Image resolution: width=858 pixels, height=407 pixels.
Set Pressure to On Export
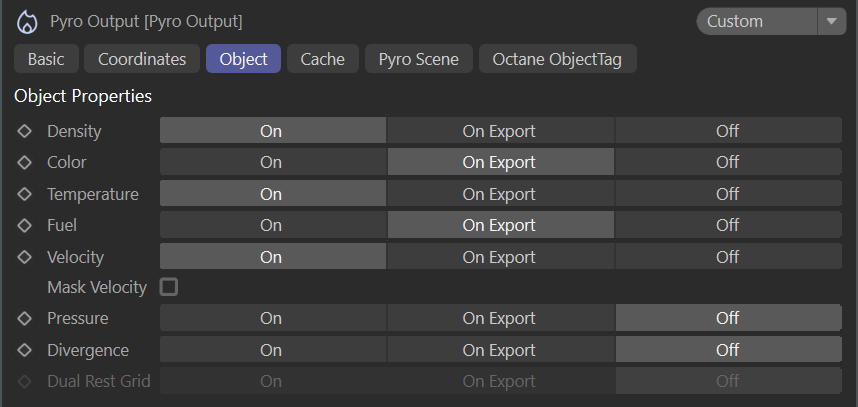coord(499,318)
